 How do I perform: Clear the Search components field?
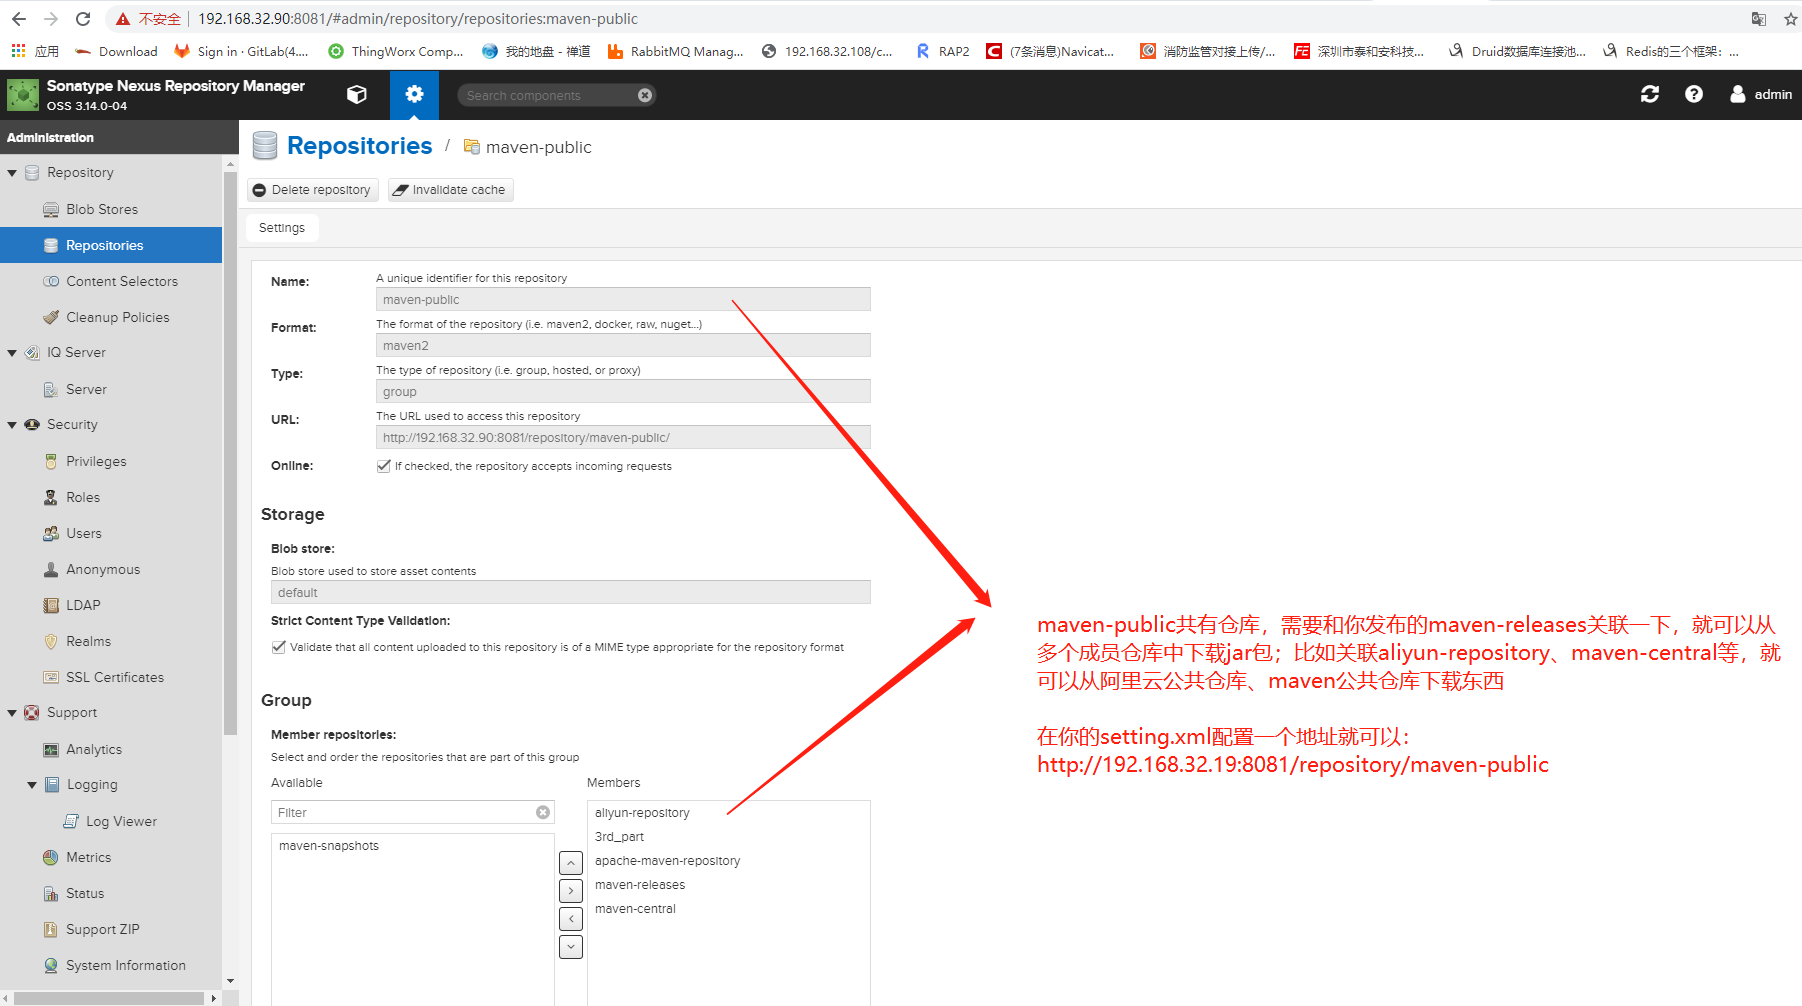tap(645, 95)
